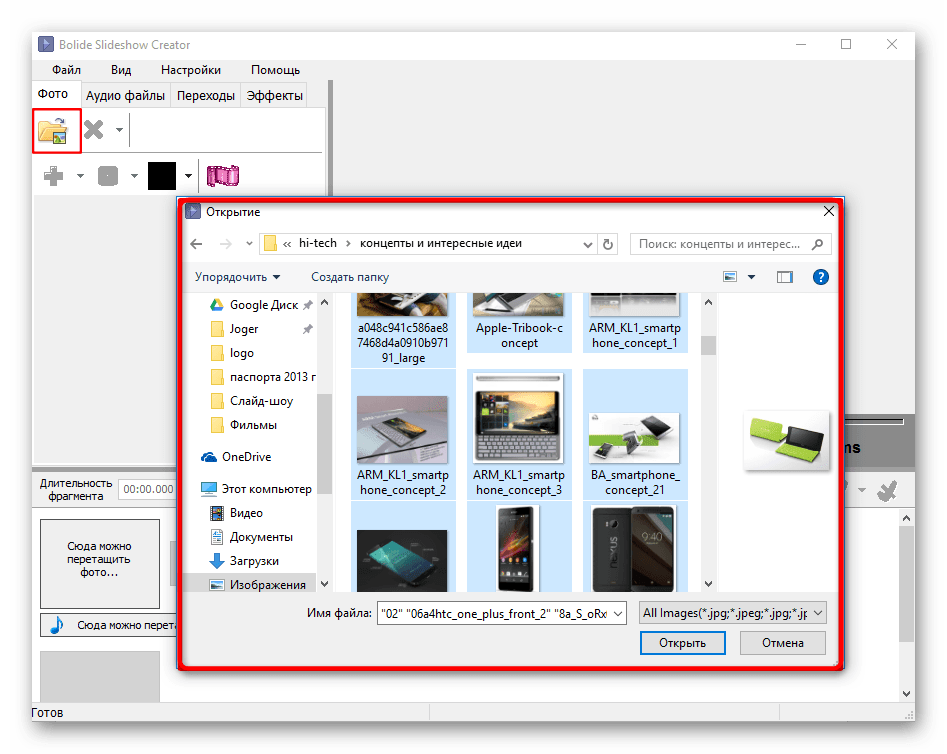
Task: Toggle the preview pane icon
Action: (x=785, y=277)
